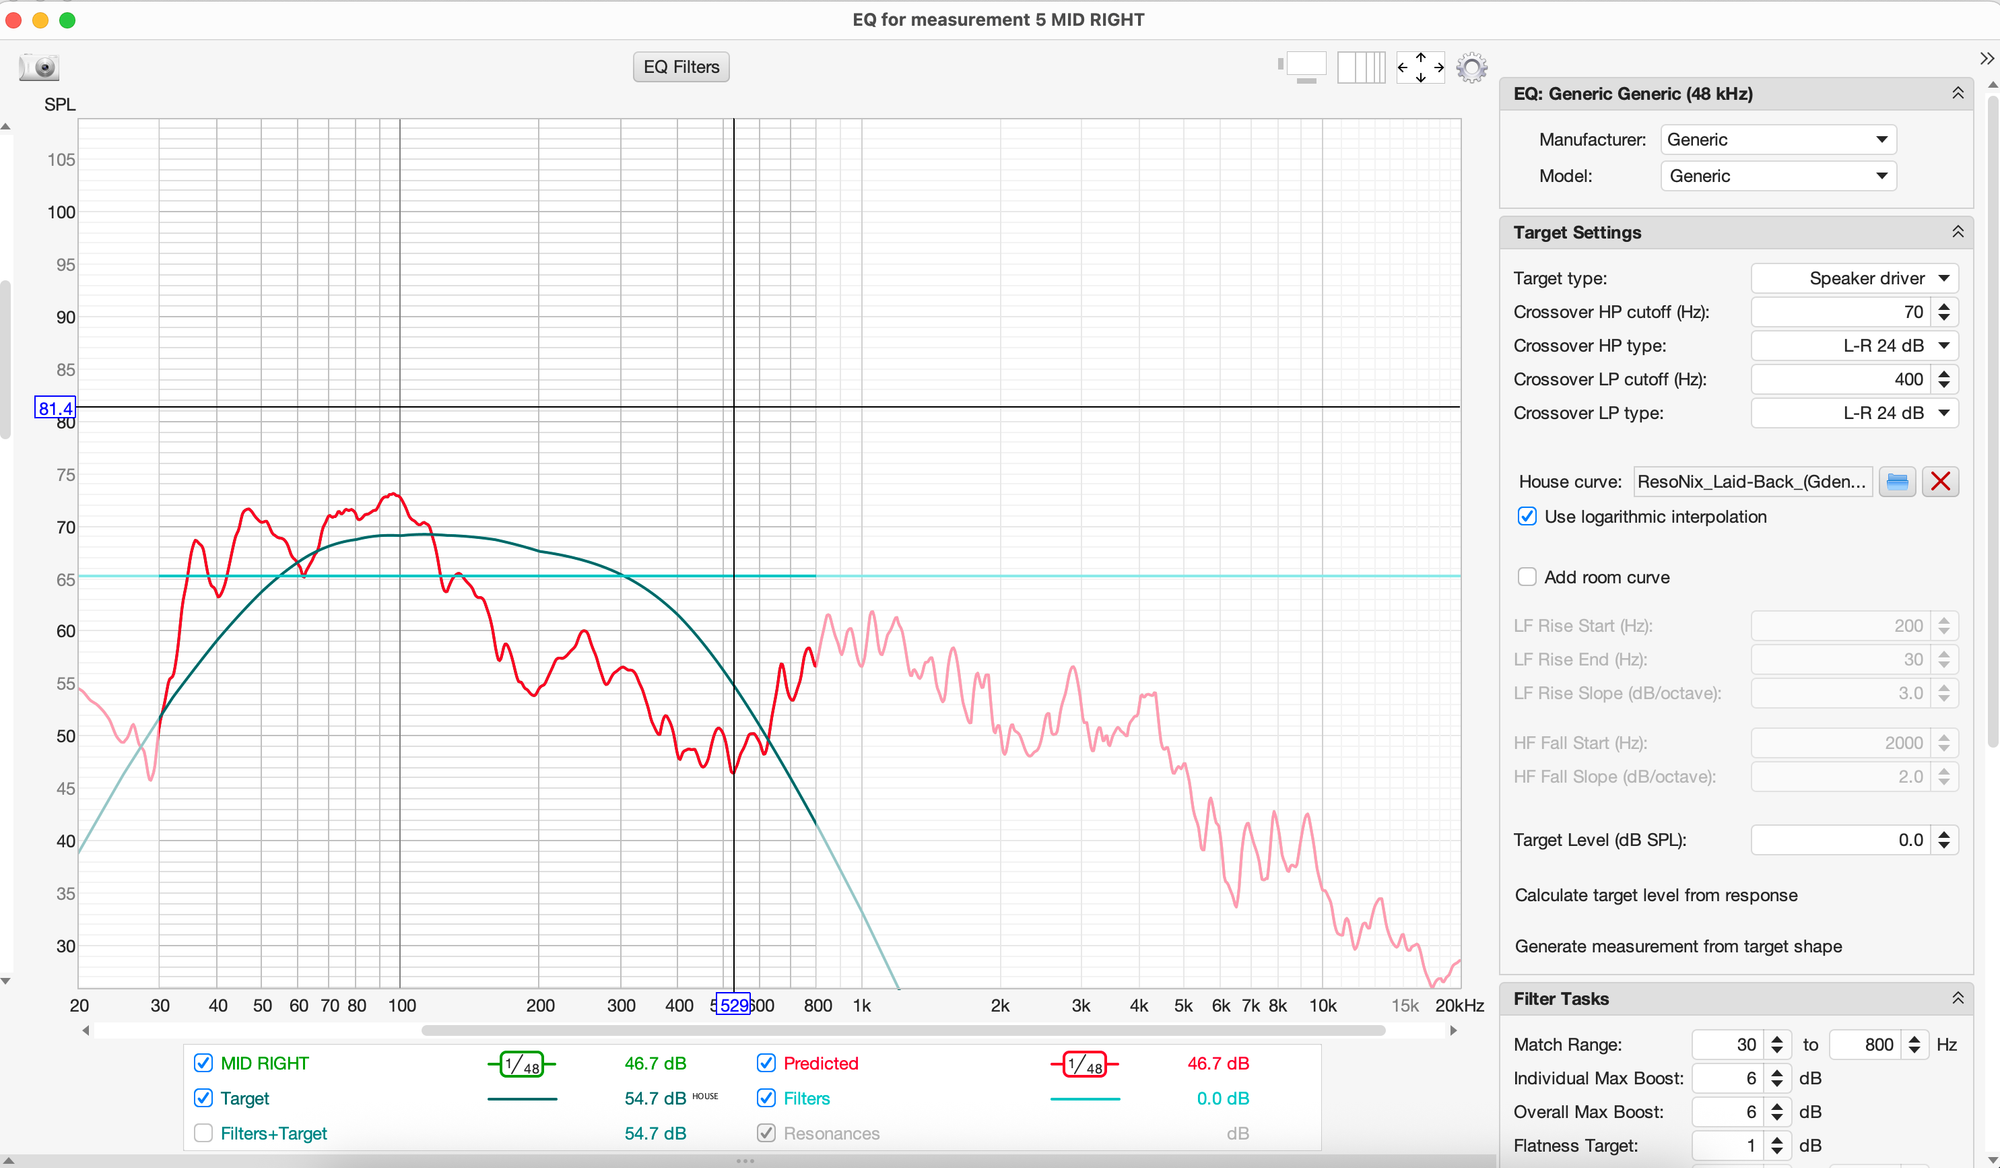Viewport: 2000px width, 1168px height.
Task: Open the Manufacturer dropdown
Action: click(1777, 140)
